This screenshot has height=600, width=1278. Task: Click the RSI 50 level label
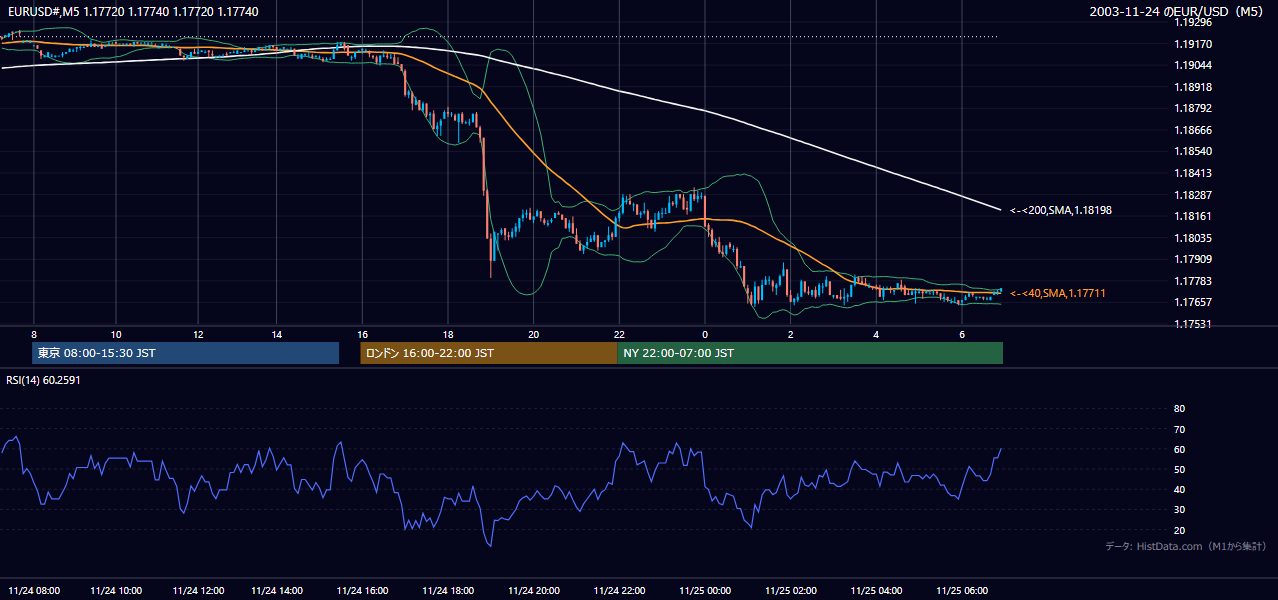pyautogui.click(x=1179, y=469)
